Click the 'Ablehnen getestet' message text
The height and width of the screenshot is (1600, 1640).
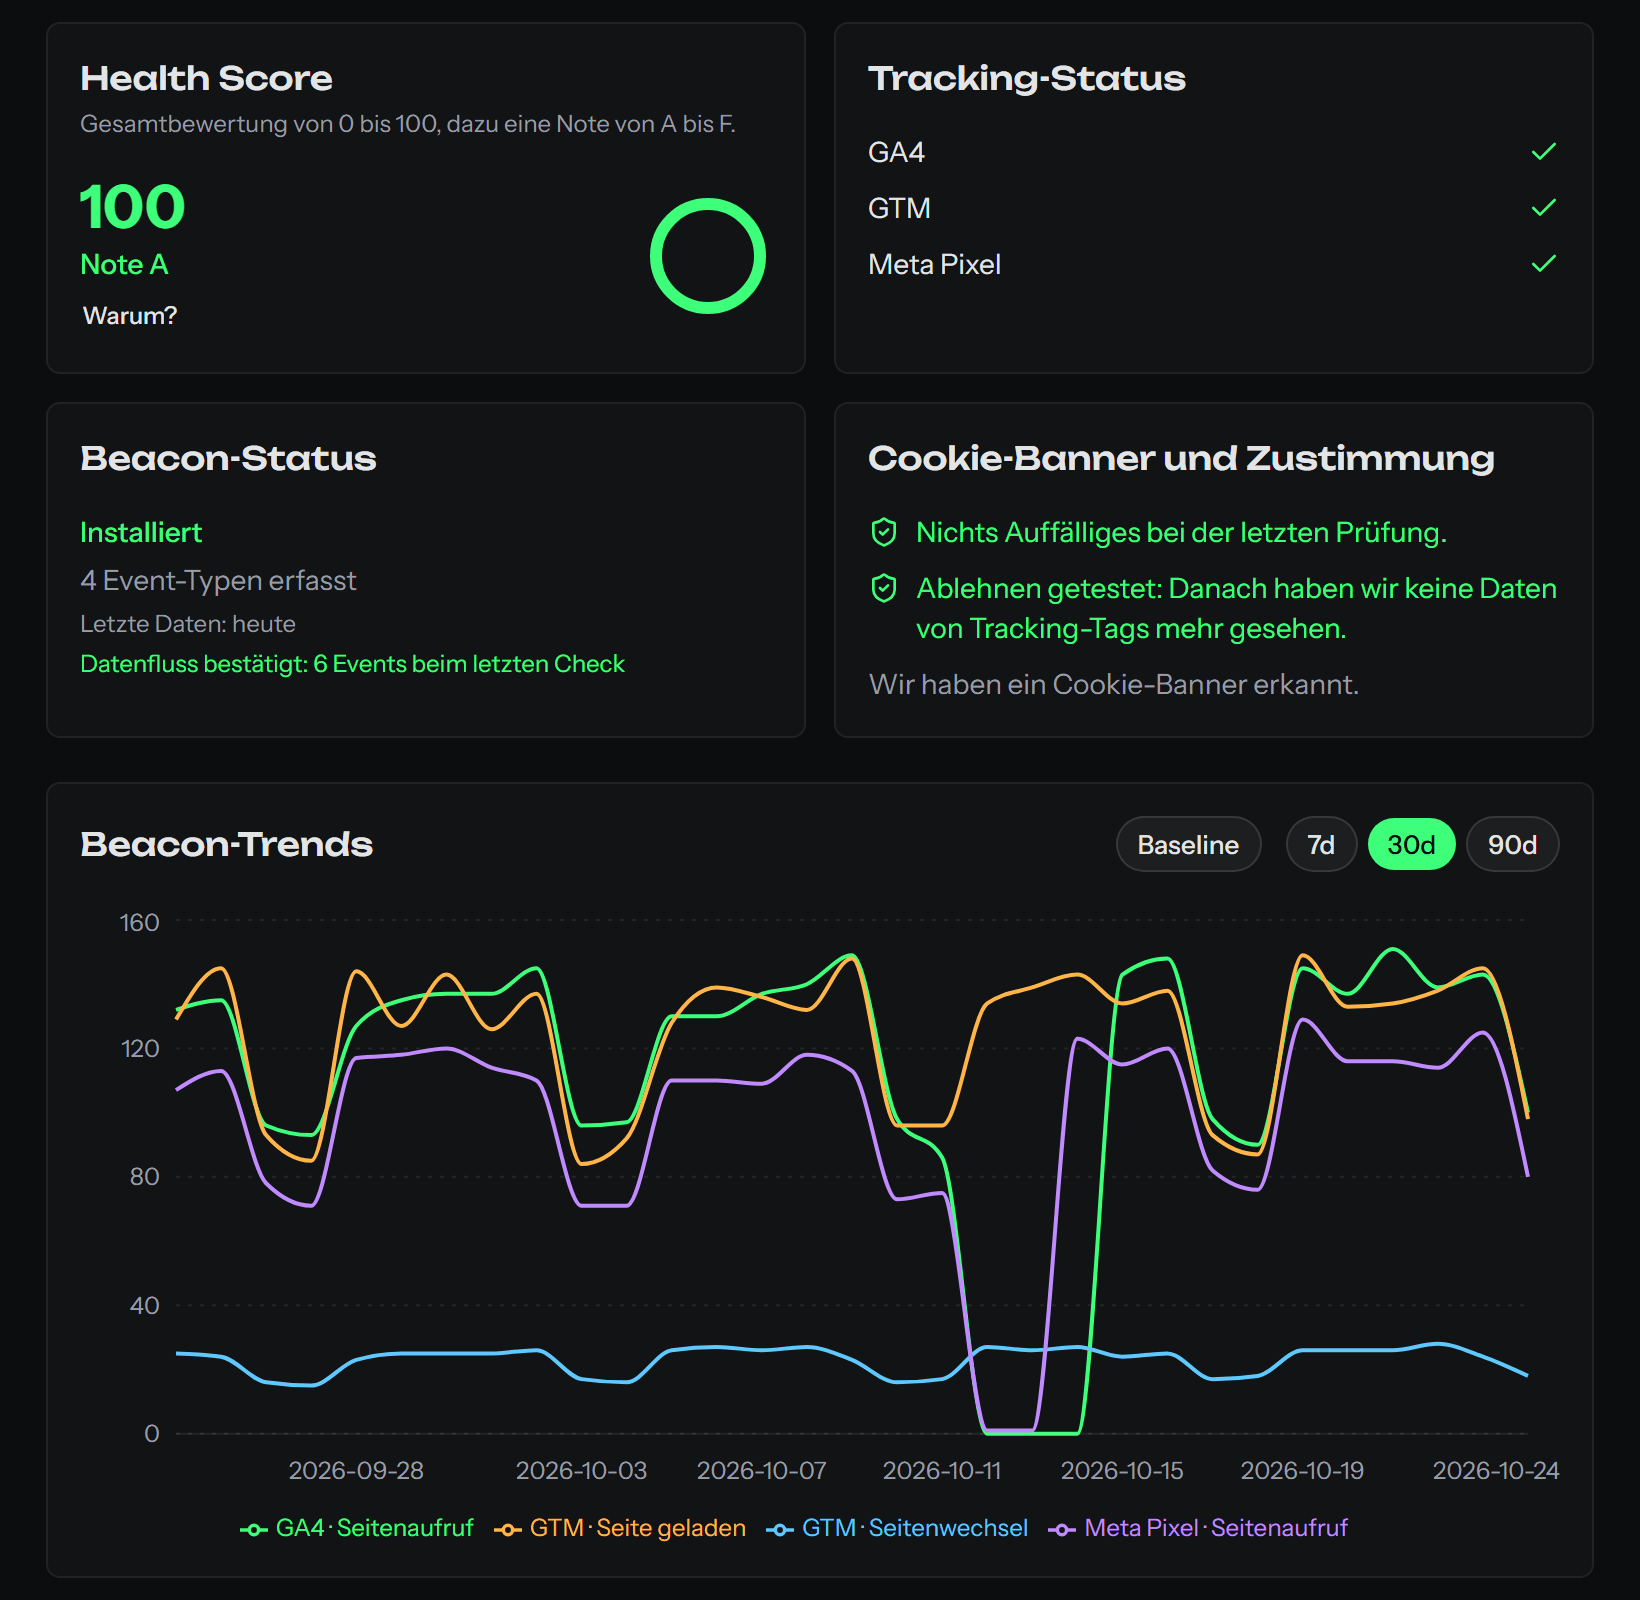[x=1236, y=608]
